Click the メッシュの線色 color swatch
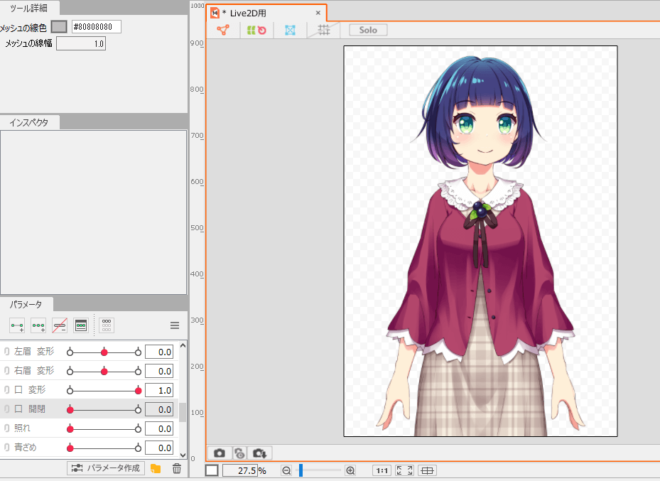 [x=59, y=26]
